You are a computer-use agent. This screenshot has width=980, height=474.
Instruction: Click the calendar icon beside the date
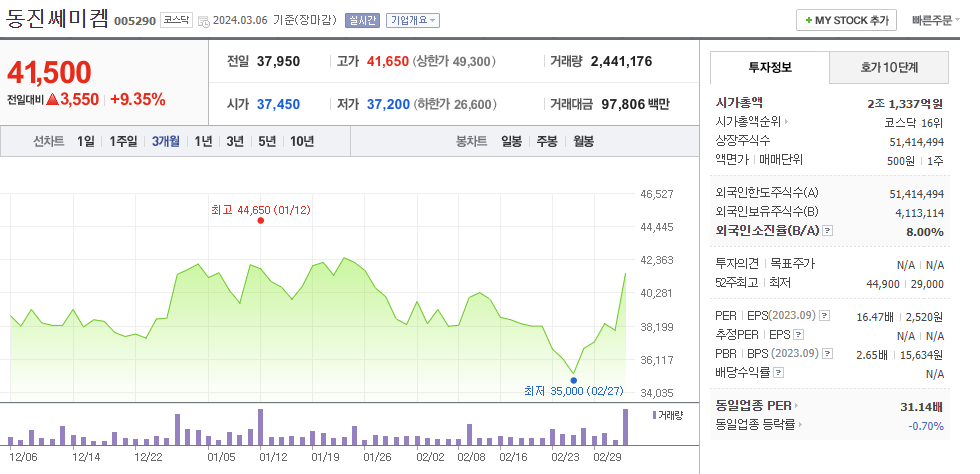coord(204,21)
